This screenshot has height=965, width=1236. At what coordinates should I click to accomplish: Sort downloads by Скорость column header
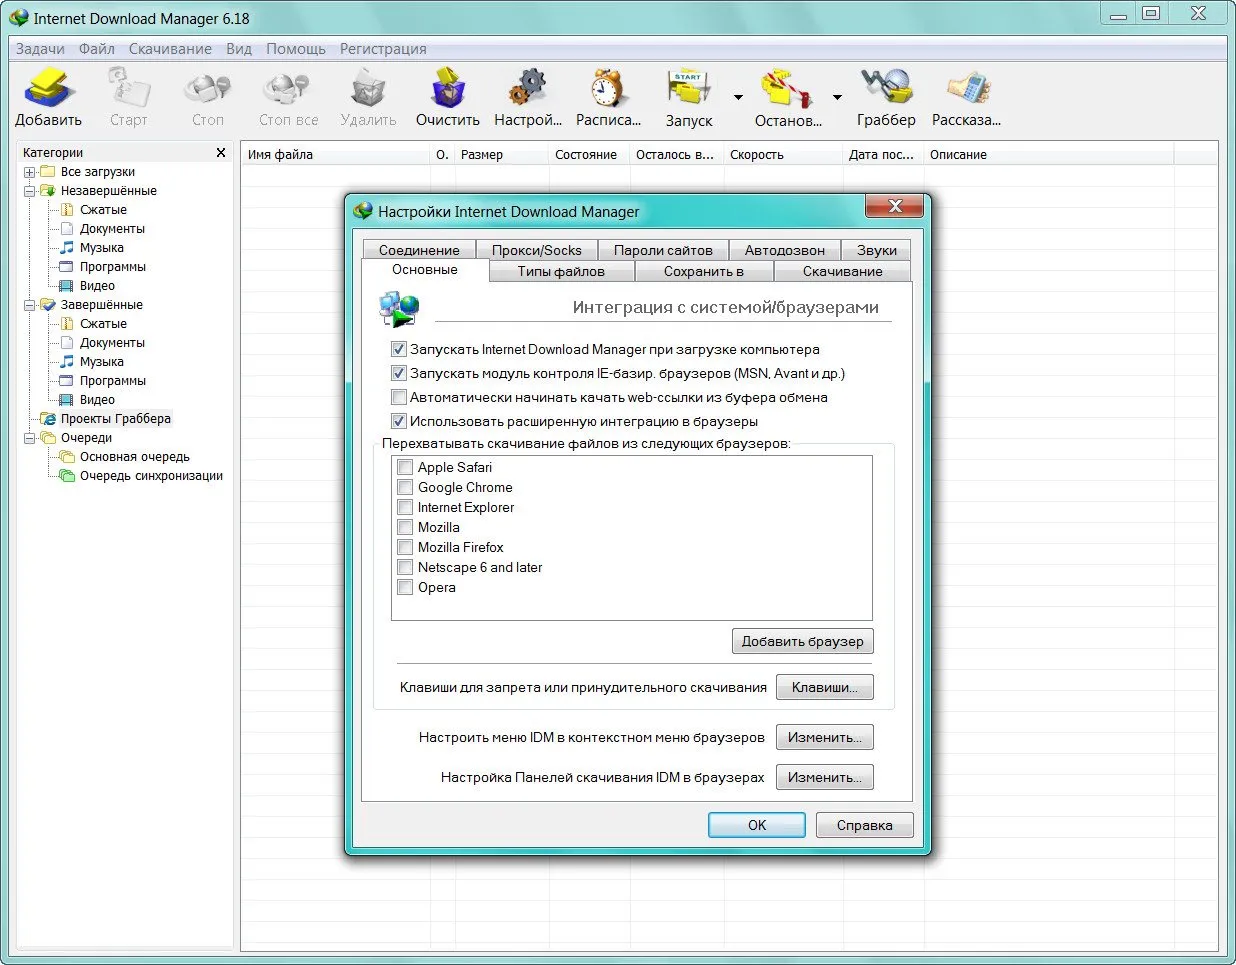pos(783,154)
